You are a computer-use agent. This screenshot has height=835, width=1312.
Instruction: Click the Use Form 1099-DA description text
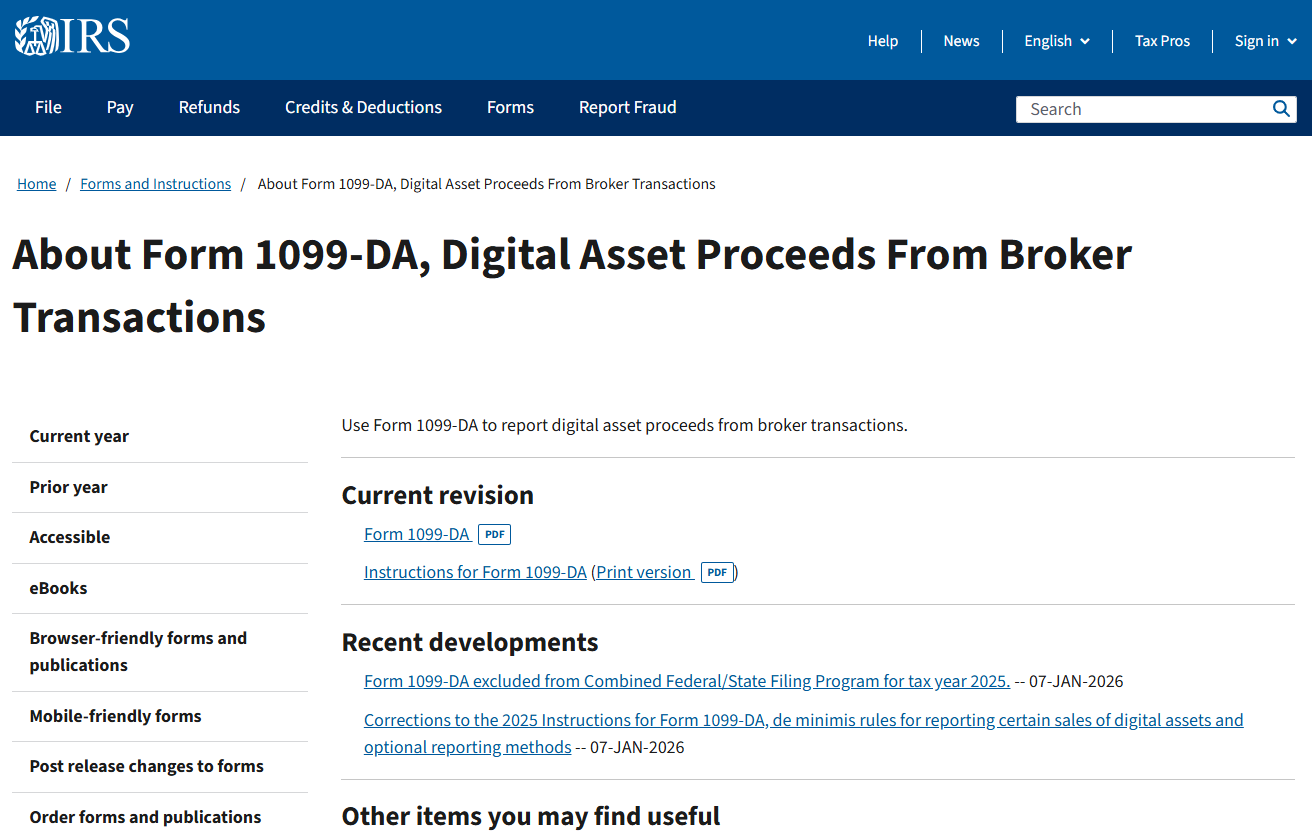pyautogui.click(x=625, y=425)
